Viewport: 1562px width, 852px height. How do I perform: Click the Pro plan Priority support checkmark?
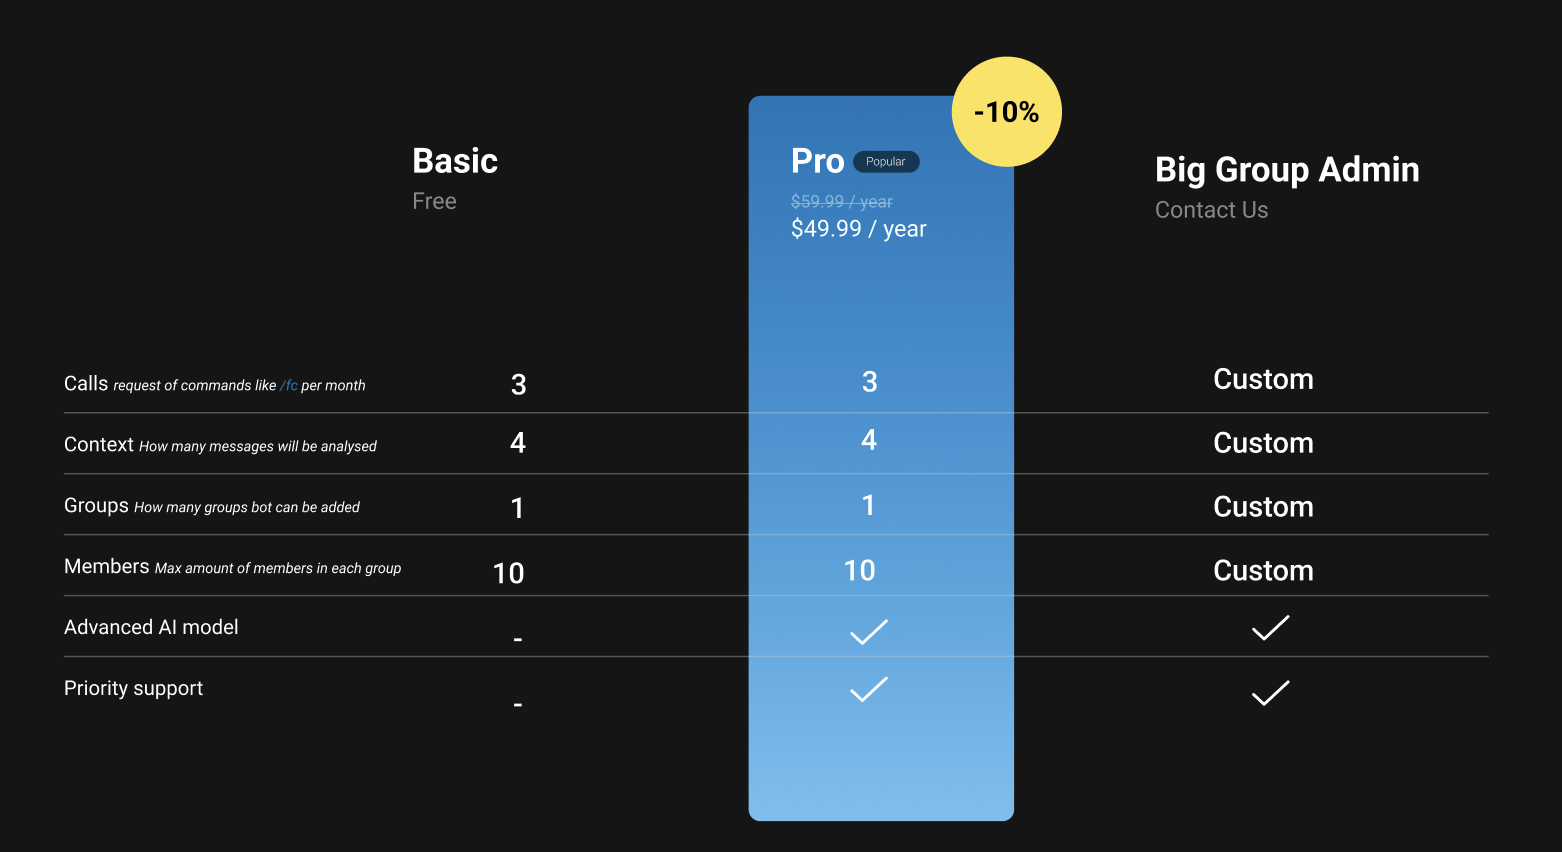point(868,689)
